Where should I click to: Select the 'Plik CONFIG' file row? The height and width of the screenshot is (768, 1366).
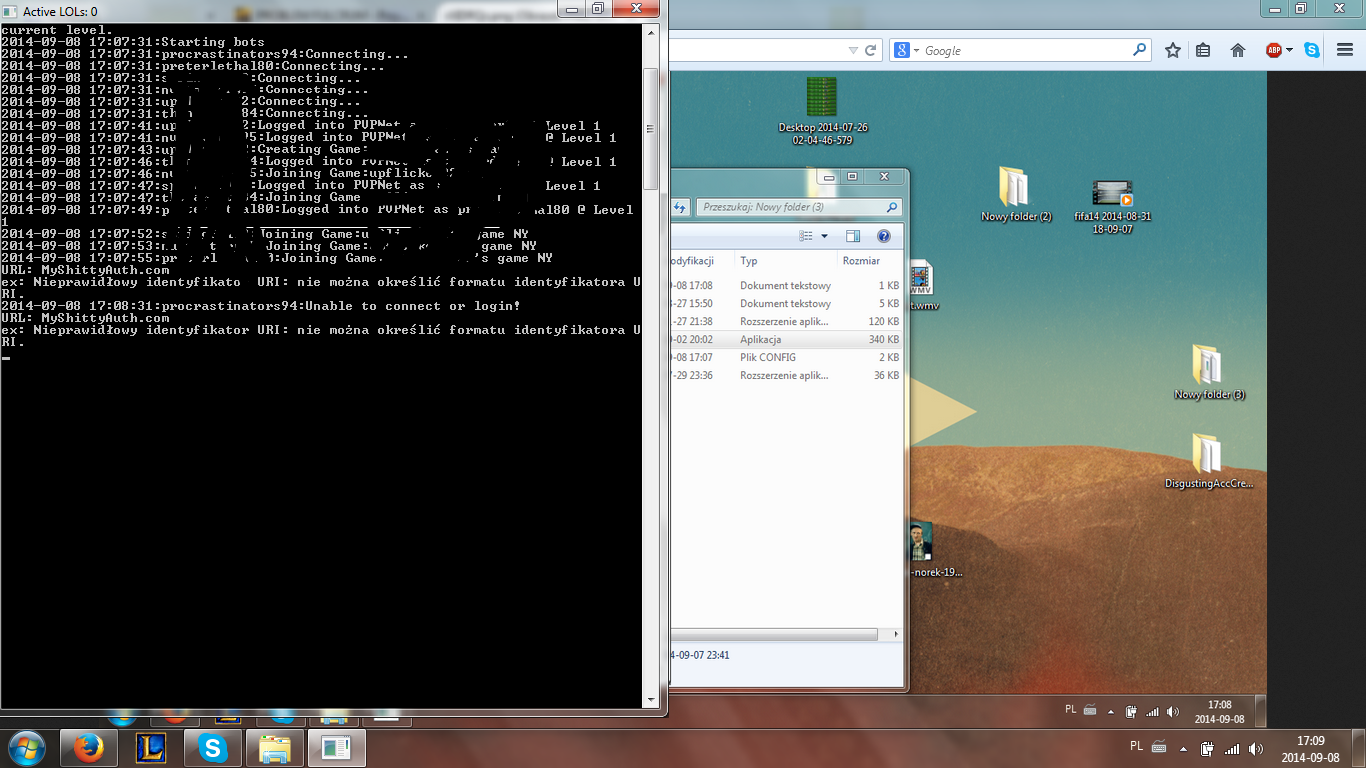[x=786, y=357]
